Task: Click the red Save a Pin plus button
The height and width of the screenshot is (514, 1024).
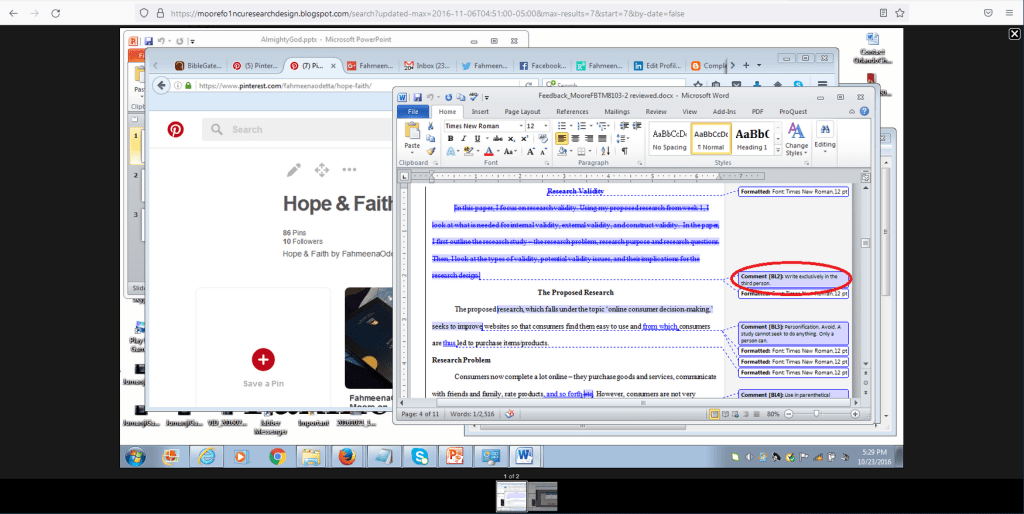Action: click(x=263, y=359)
